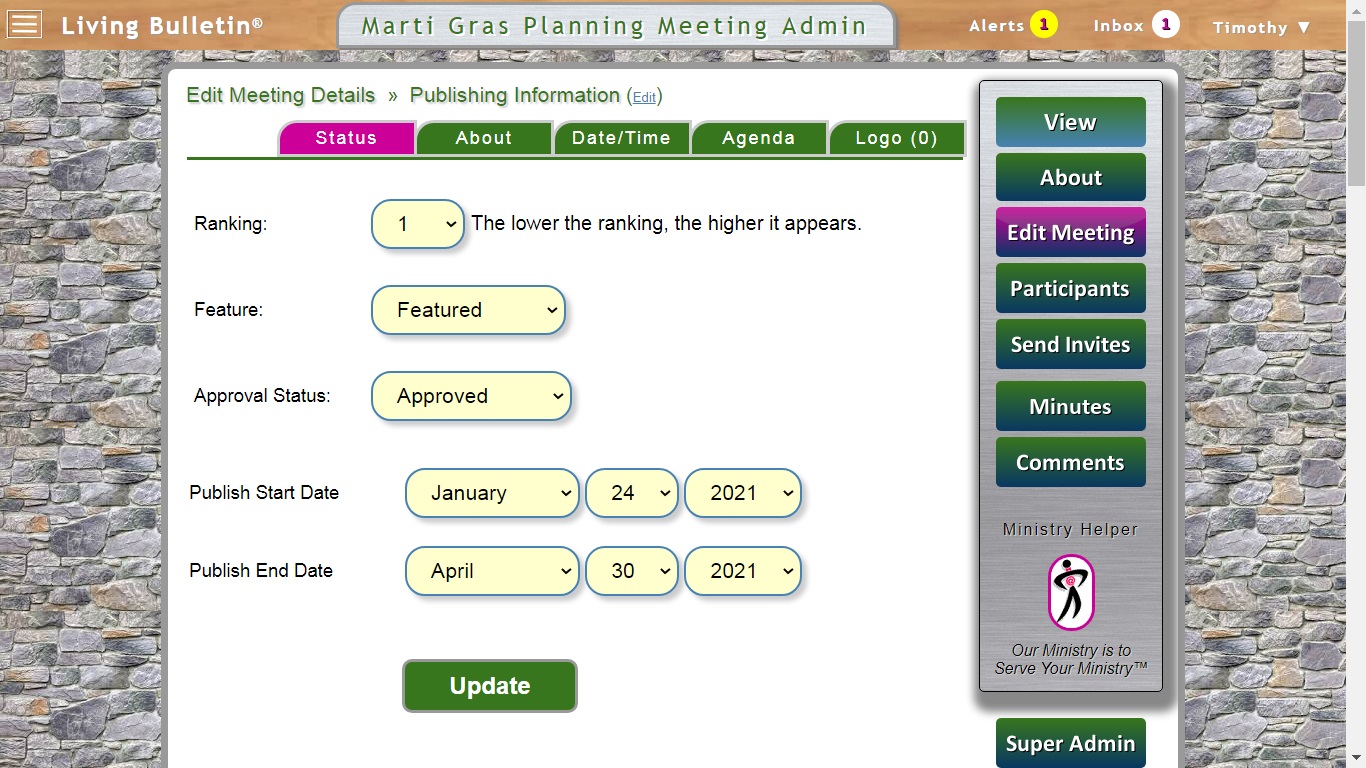1366x768 pixels.
Task: Open Participants in the sidebar
Action: tap(1070, 289)
